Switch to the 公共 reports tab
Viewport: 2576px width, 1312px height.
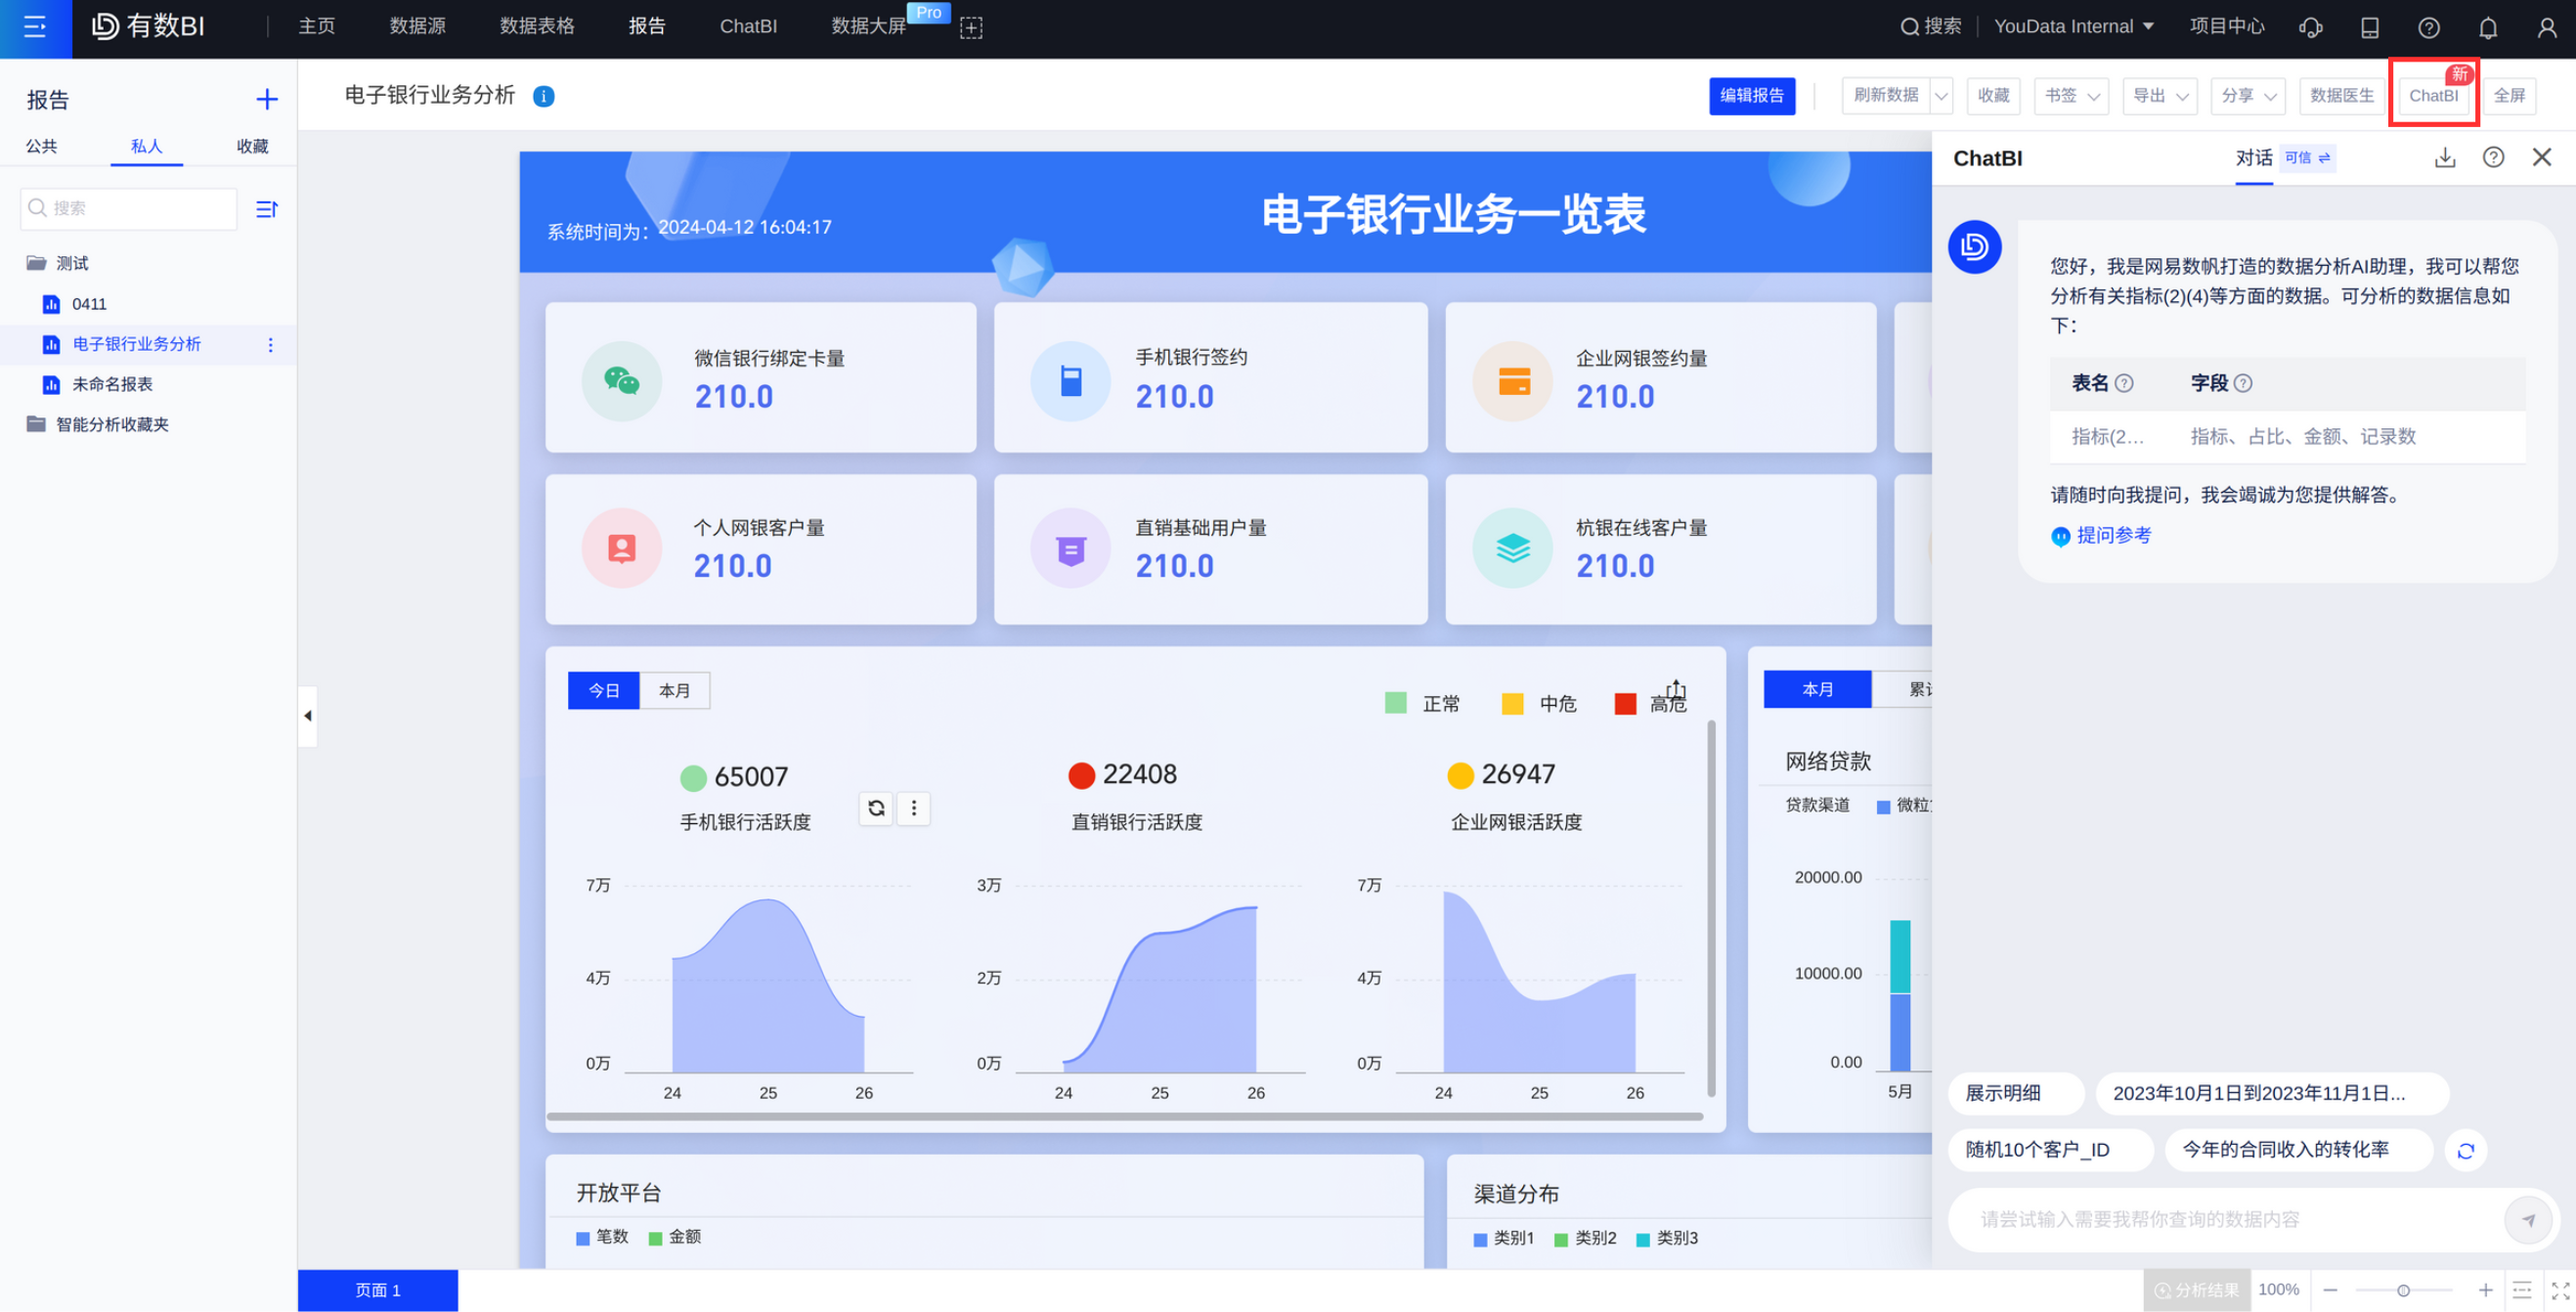(x=41, y=146)
